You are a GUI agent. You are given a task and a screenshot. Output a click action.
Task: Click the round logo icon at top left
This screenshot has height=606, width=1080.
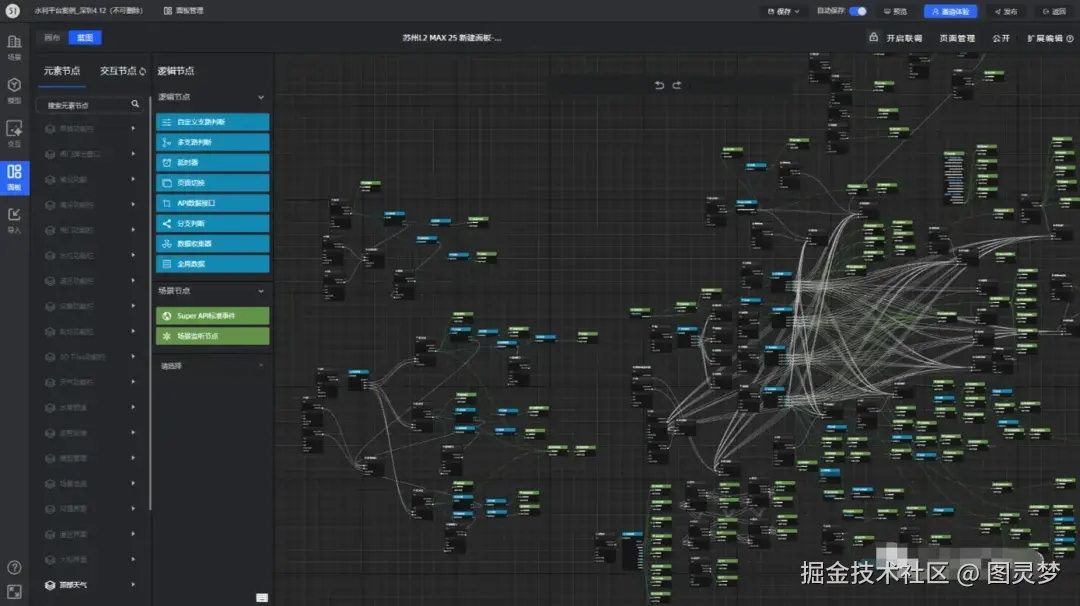12,10
